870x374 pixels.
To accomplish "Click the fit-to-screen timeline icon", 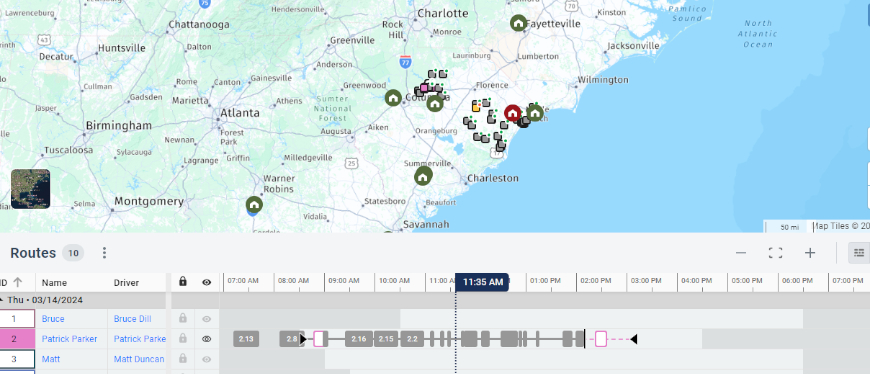I will pyautogui.click(x=775, y=253).
